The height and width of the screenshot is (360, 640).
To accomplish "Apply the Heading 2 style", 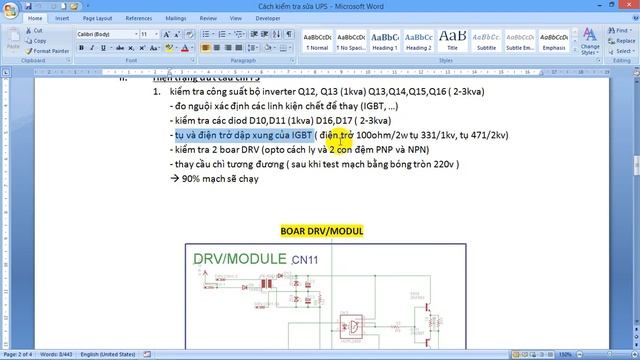I will coord(418,41).
